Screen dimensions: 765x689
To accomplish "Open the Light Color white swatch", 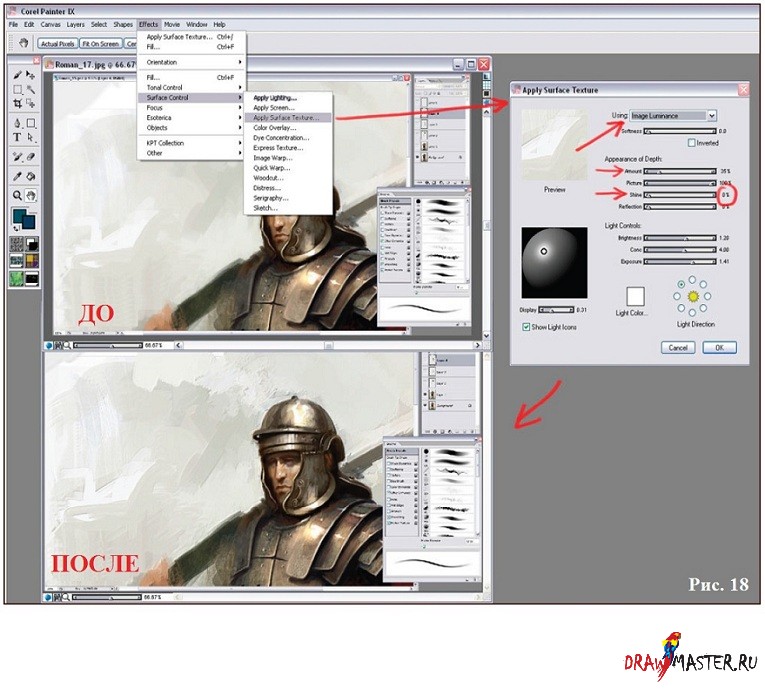I will (635, 296).
